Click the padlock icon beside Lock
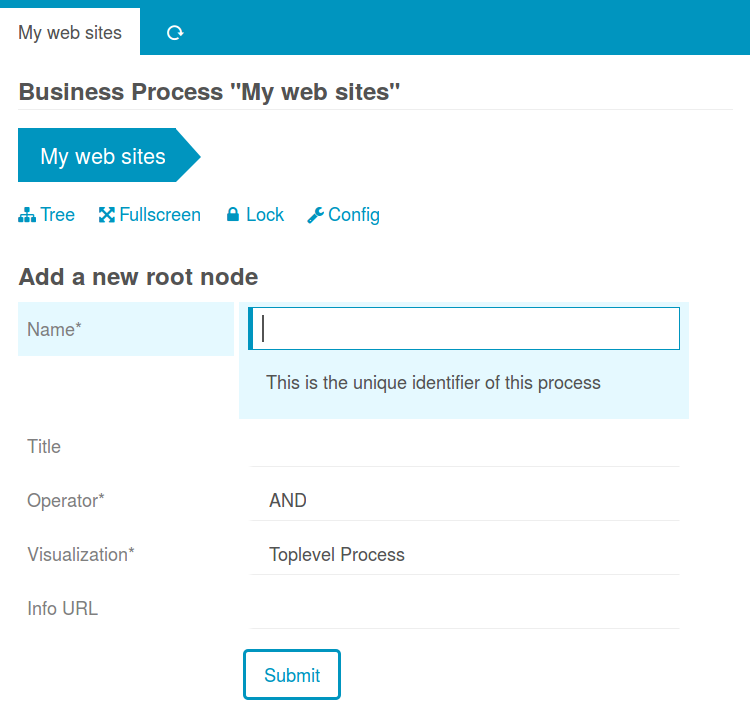Screen dimensions: 750x715 point(233,215)
